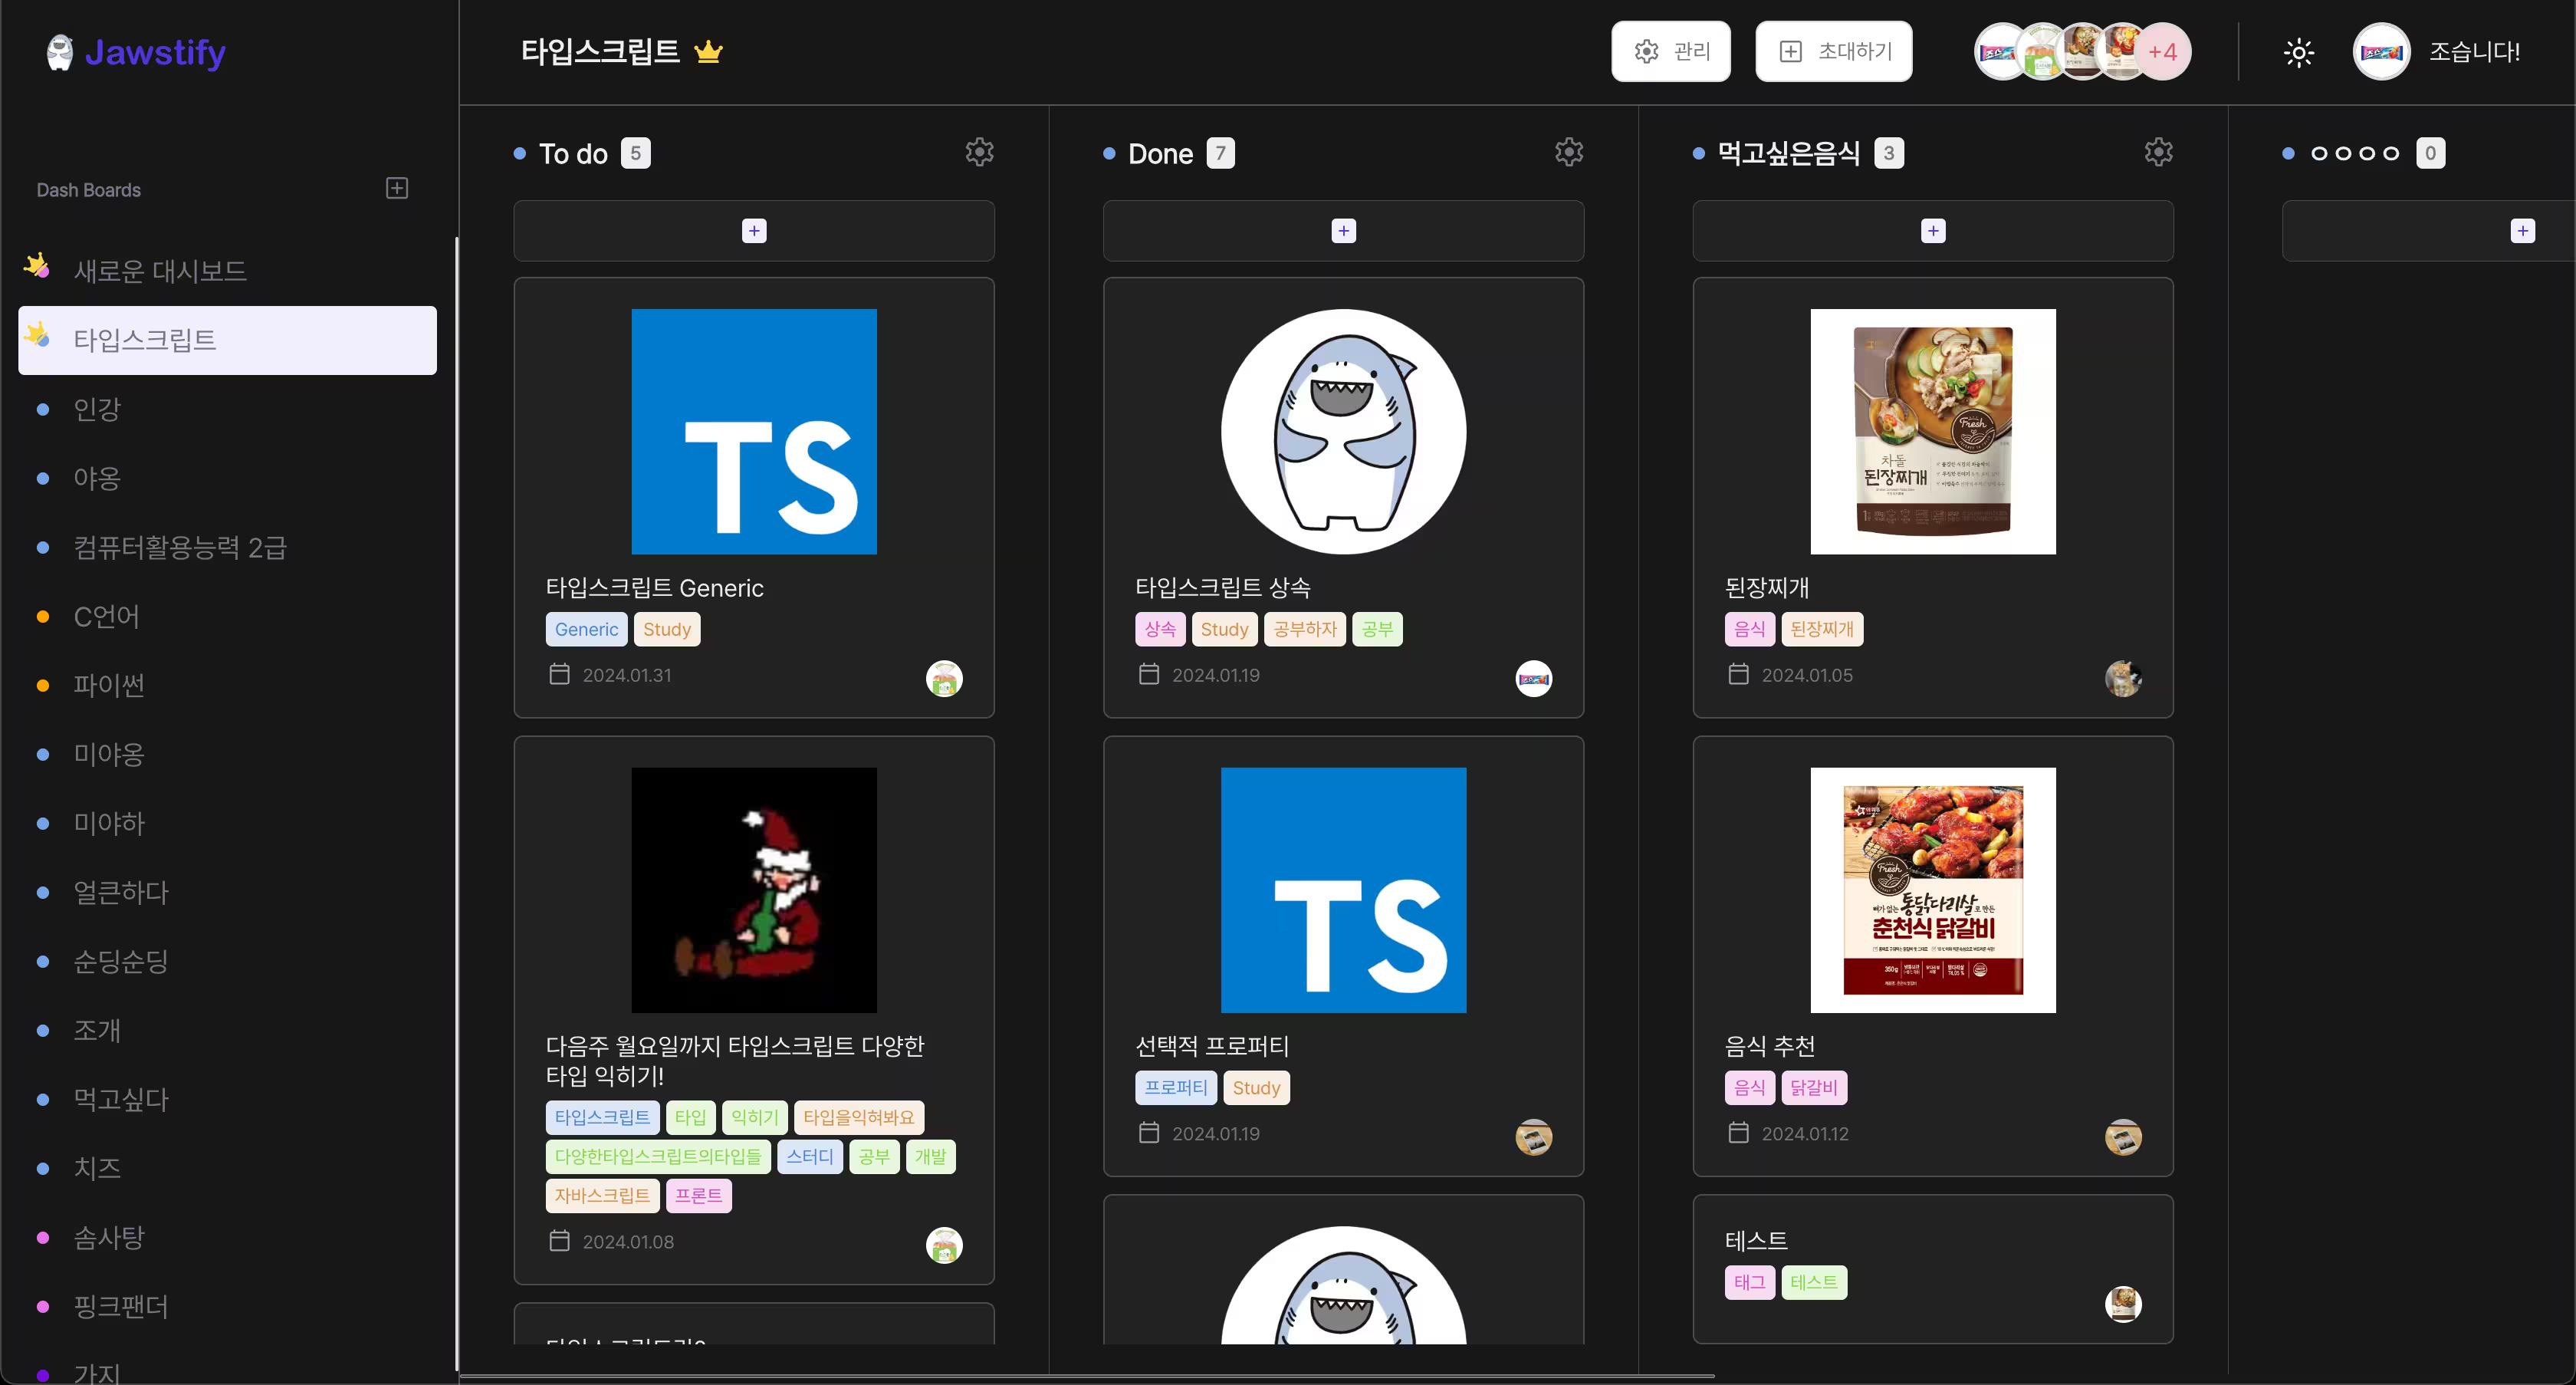Click assignee avatar on 된장찌개 card
Image resolution: width=2576 pixels, height=1385 pixels.
[x=2123, y=679]
